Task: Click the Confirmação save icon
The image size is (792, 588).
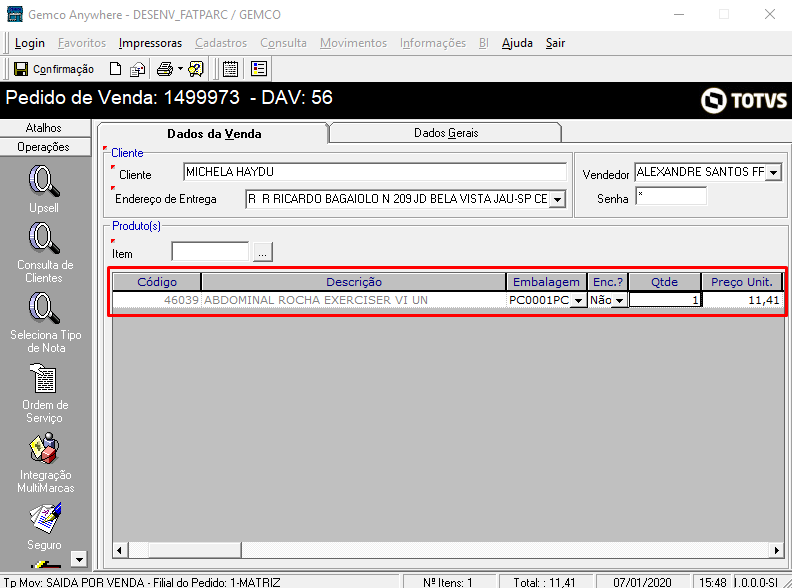Action: click(21, 69)
